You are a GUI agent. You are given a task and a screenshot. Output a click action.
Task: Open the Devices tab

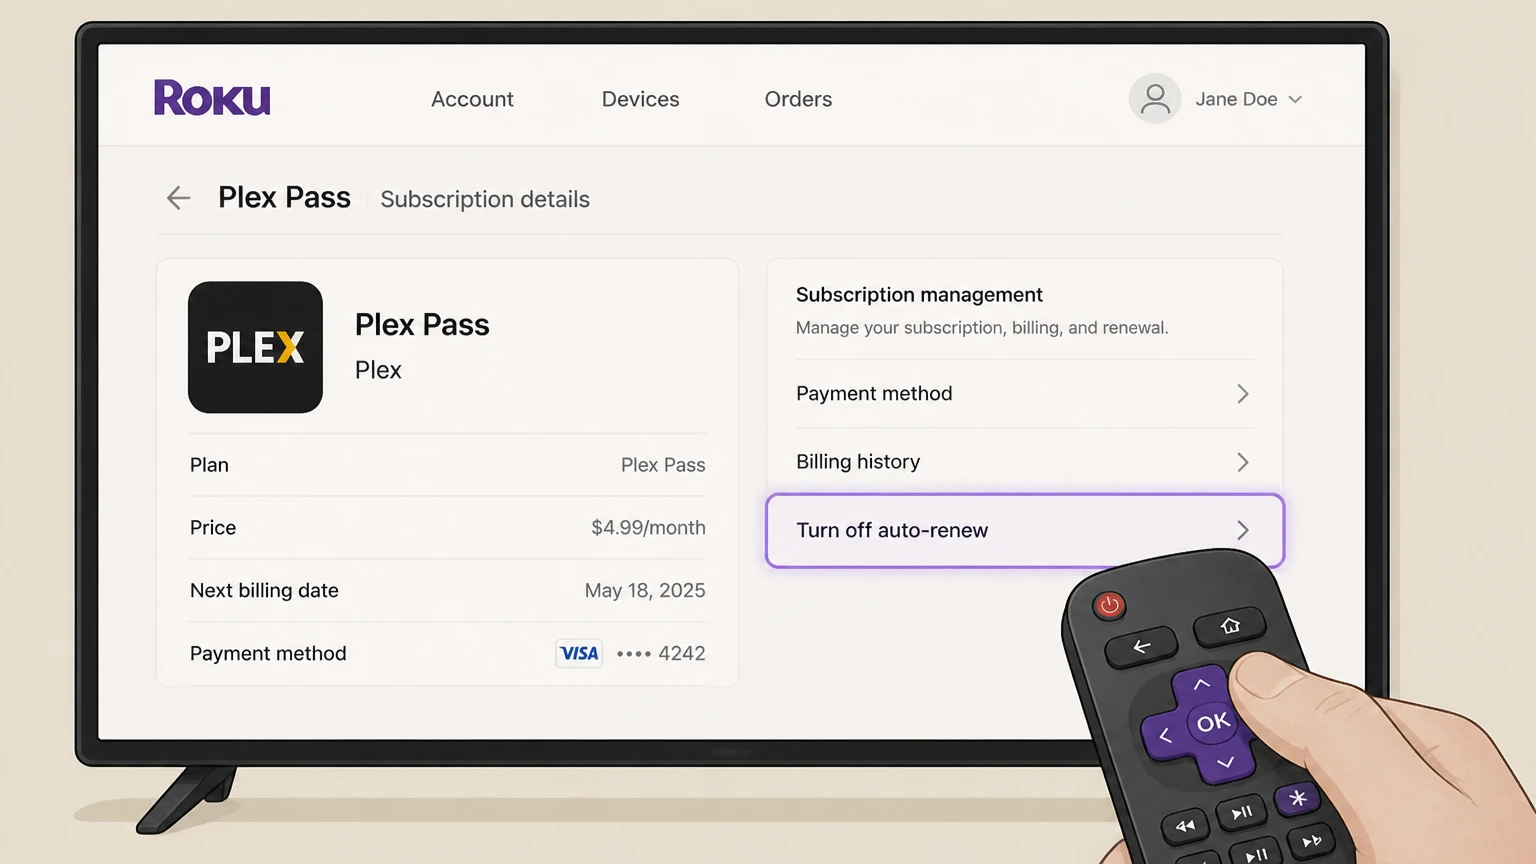click(x=640, y=99)
